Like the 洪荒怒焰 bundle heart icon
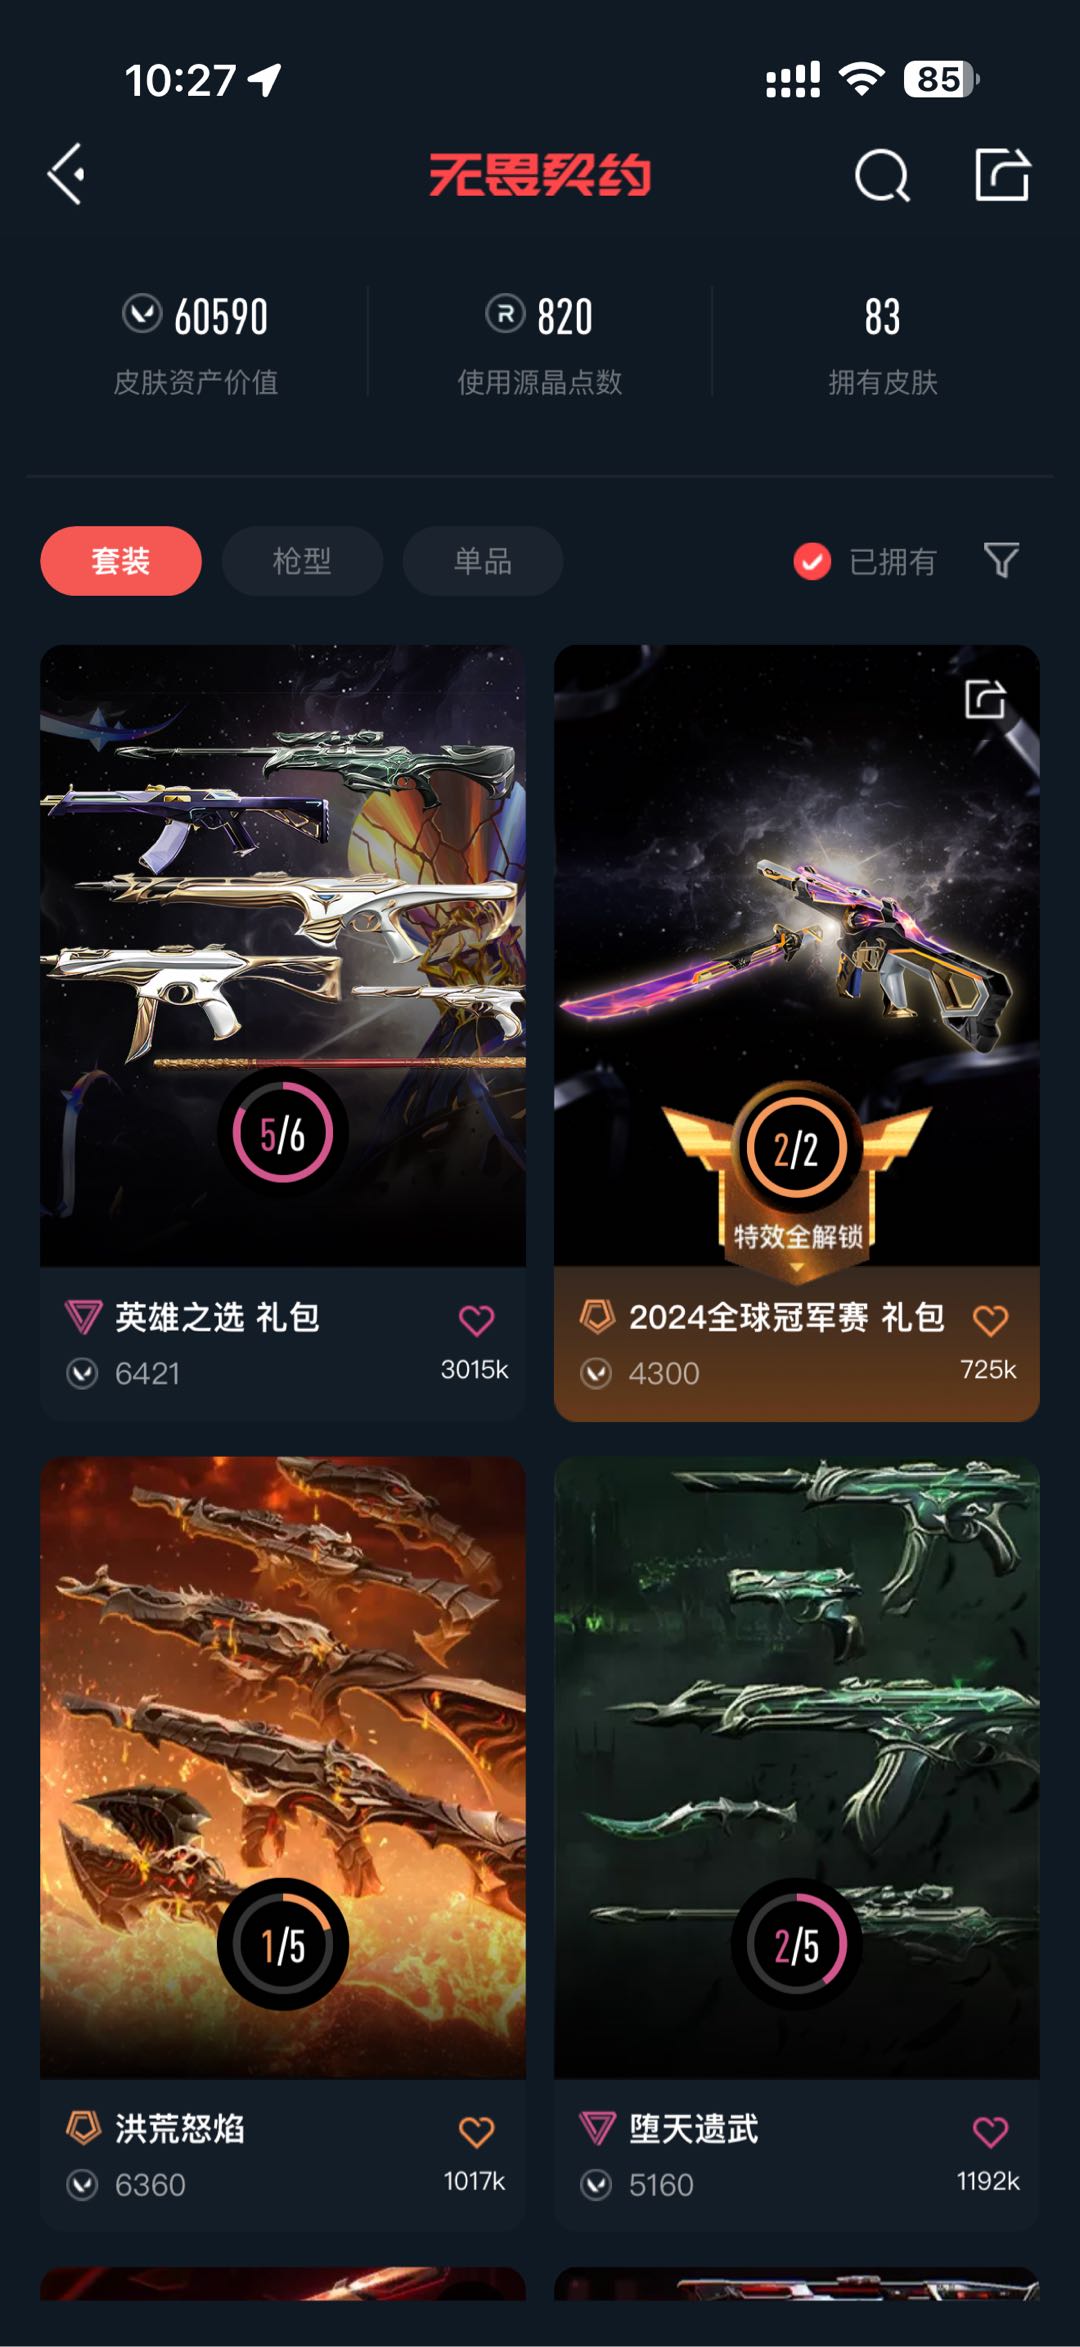 tap(476, 2131)
